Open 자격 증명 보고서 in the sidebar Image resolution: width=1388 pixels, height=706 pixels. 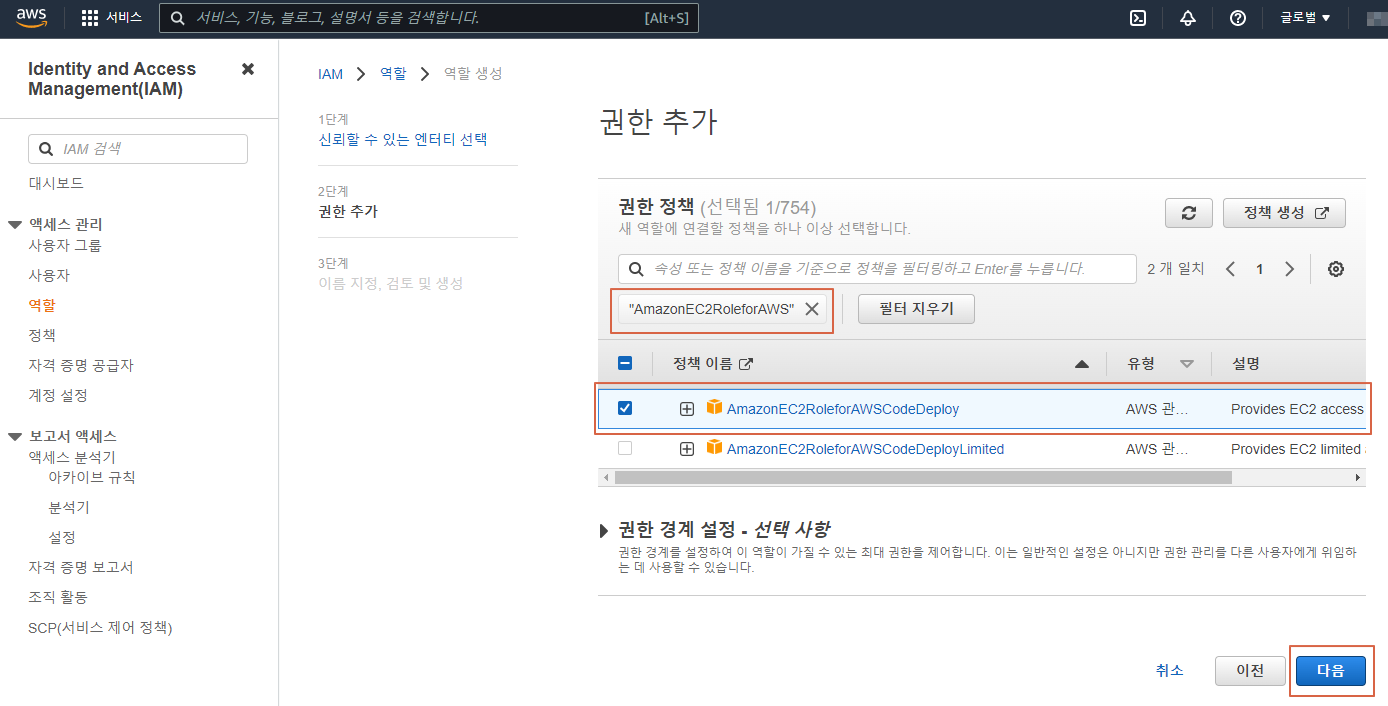(x=81, y=567)
